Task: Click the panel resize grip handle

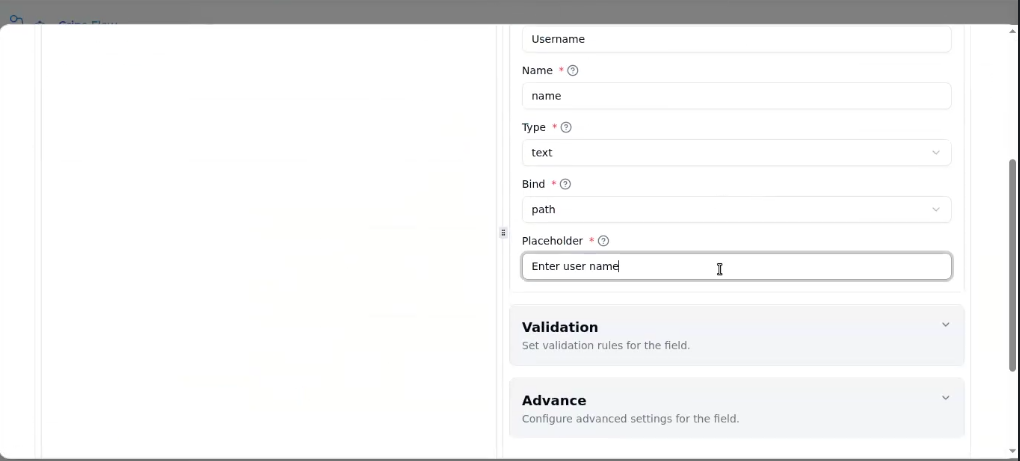Action: point(503,233)
